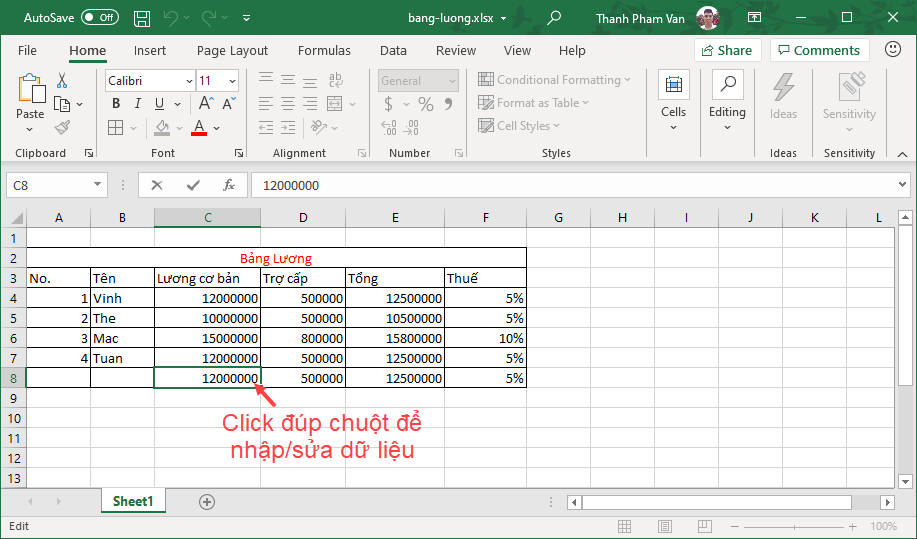Screen dimensions: 917x539
Task: Click the Orientation text angle icon
Action: pos(319,127)
